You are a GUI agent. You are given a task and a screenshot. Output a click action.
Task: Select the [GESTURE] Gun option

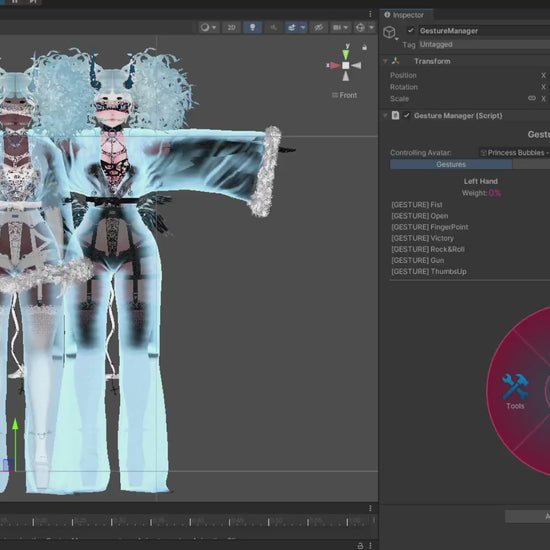click(417, 260)
